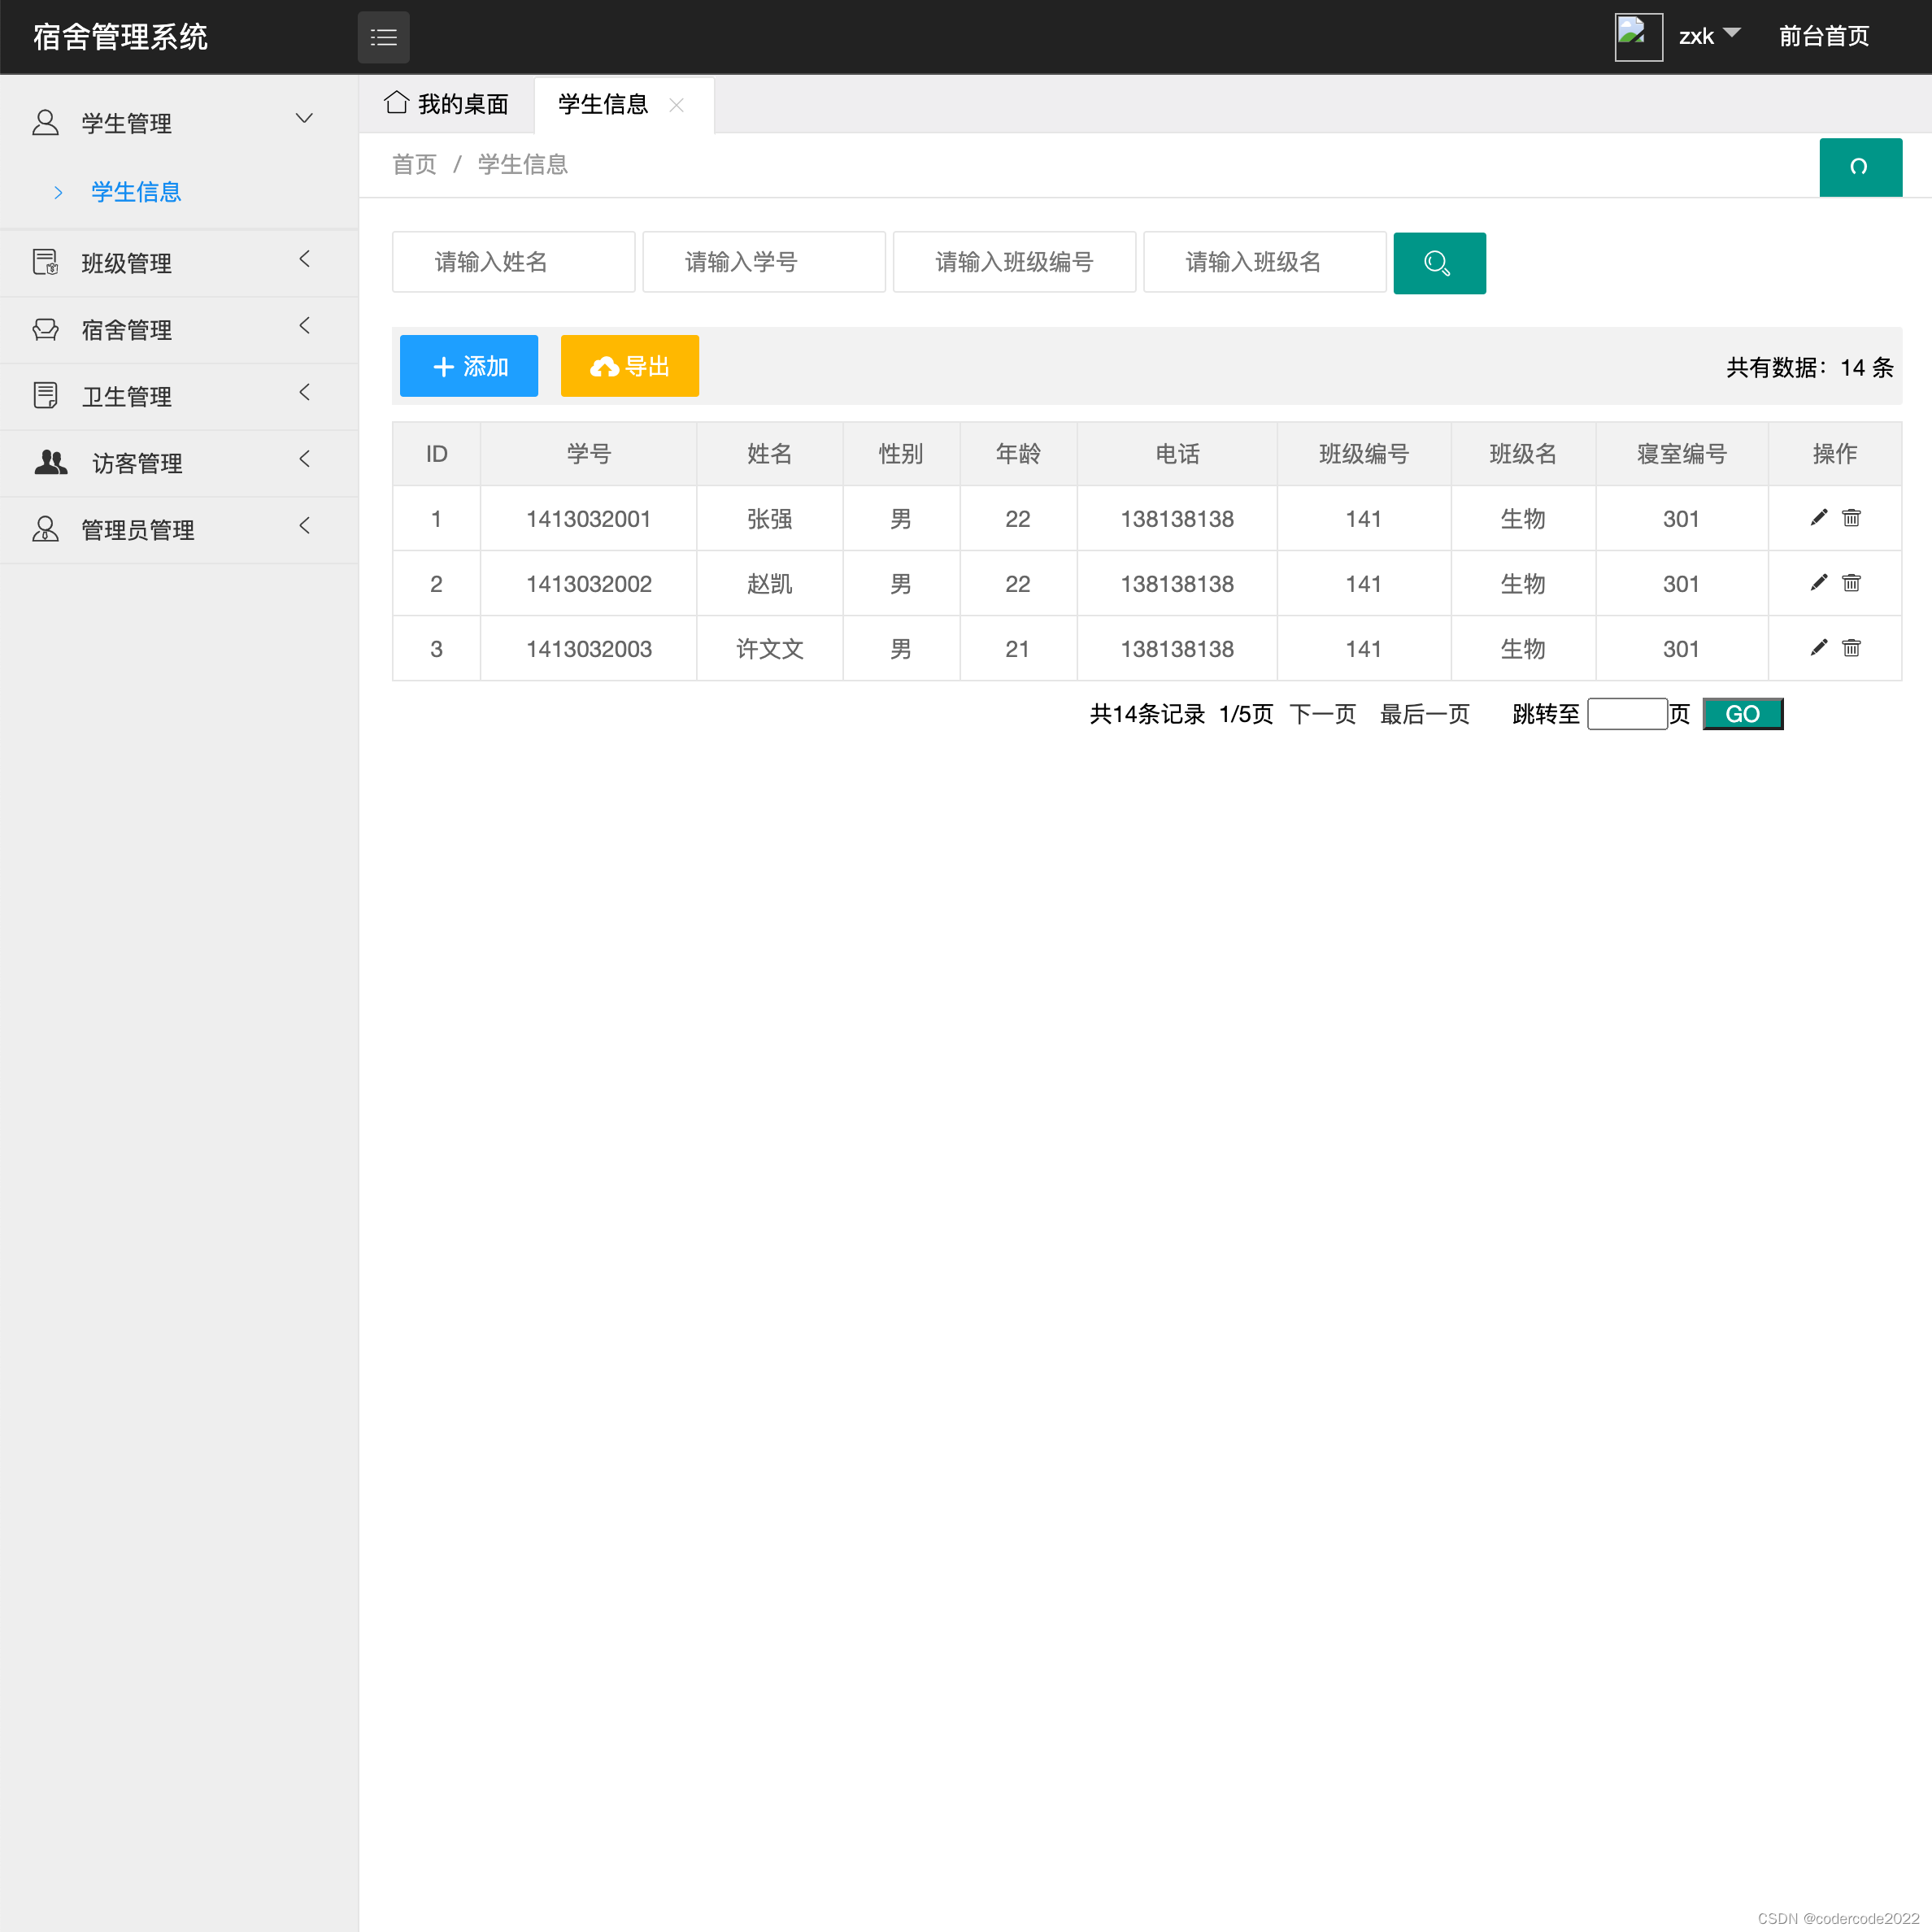
Task: Switch to the 我的桌面 tab
Action: pos(447,103)
